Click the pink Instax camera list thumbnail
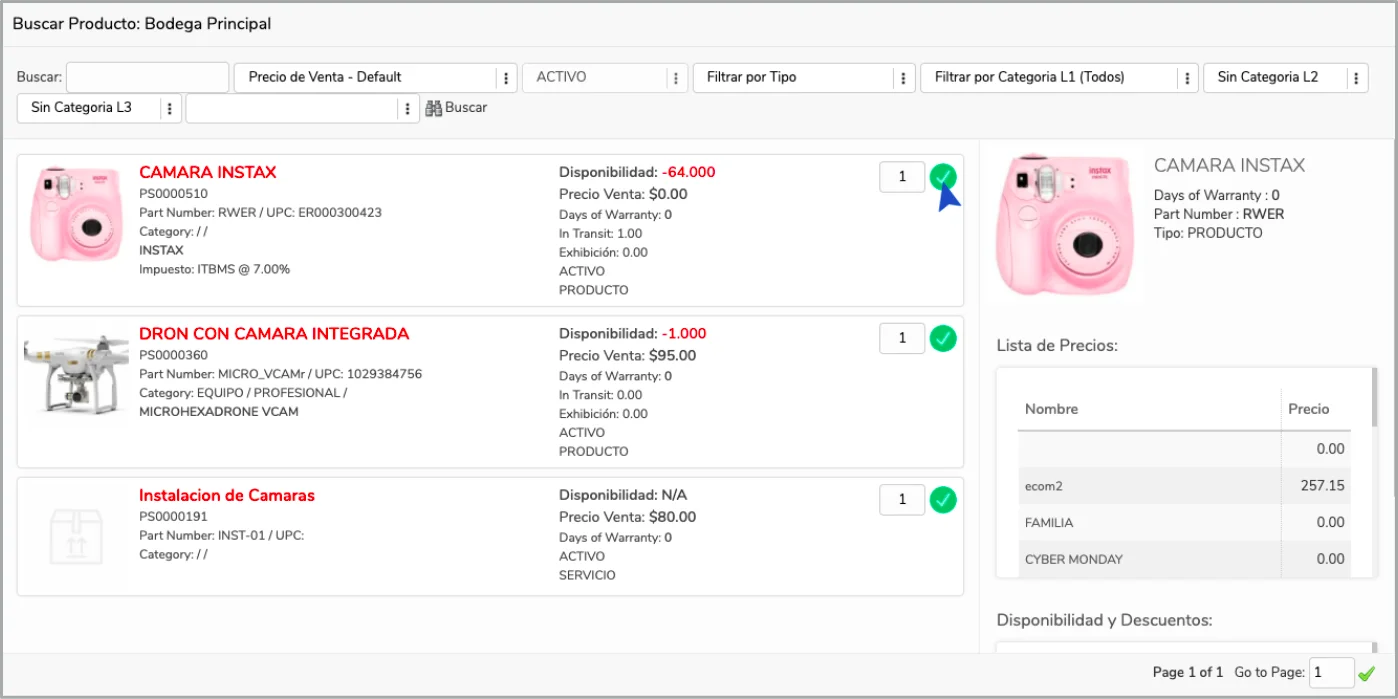Viewport: 1398px width, 699px height. (78, 213)
